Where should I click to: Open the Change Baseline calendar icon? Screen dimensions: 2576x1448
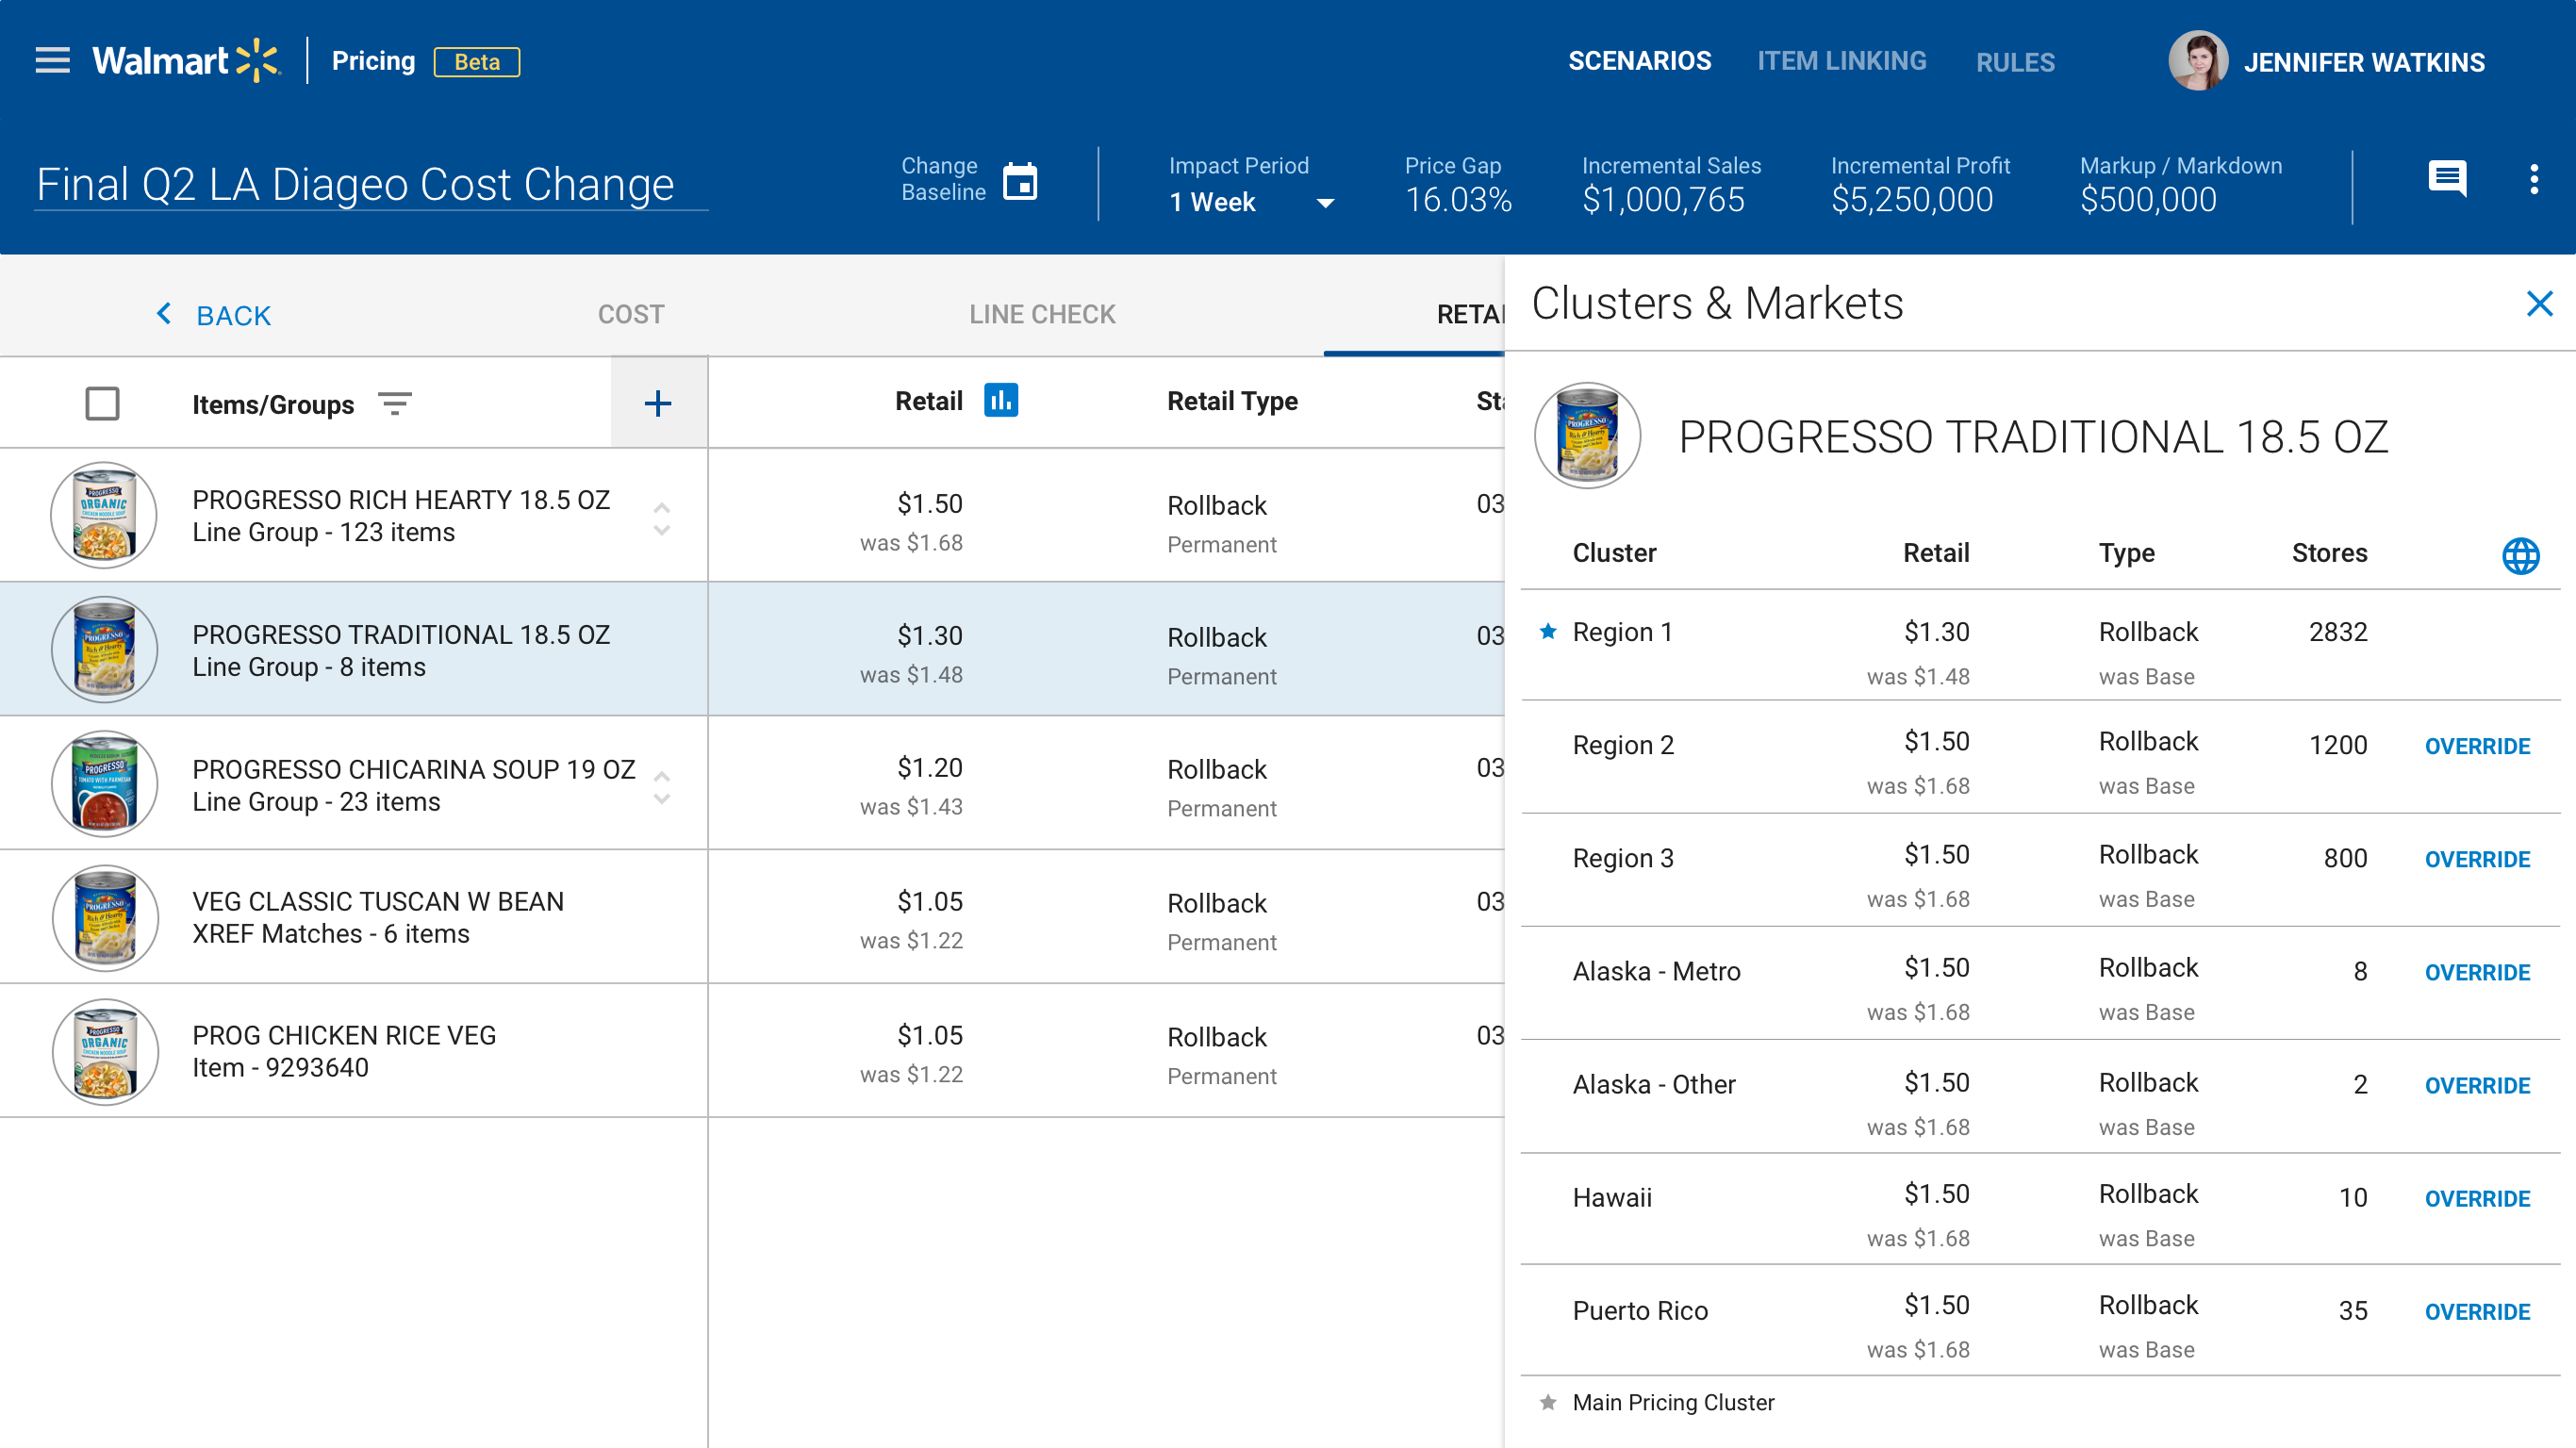click(x=1020, y=181)
